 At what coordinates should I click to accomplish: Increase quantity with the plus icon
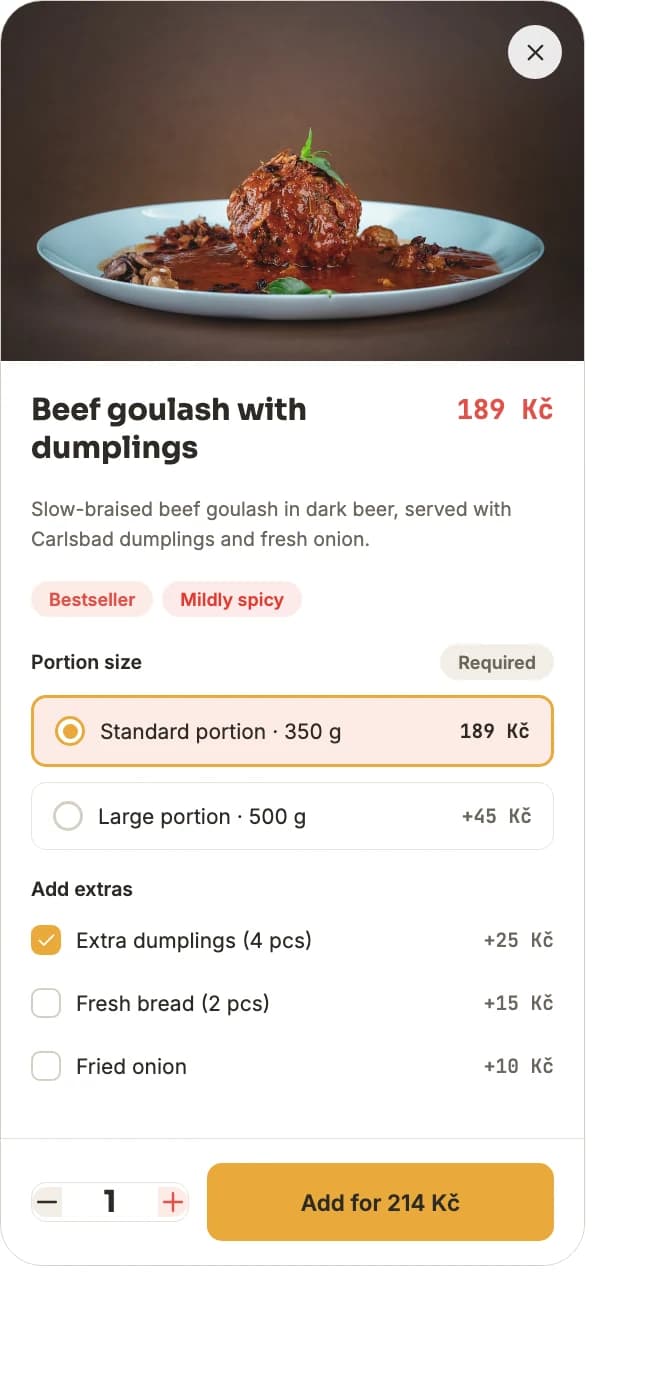click(173, 1201)
